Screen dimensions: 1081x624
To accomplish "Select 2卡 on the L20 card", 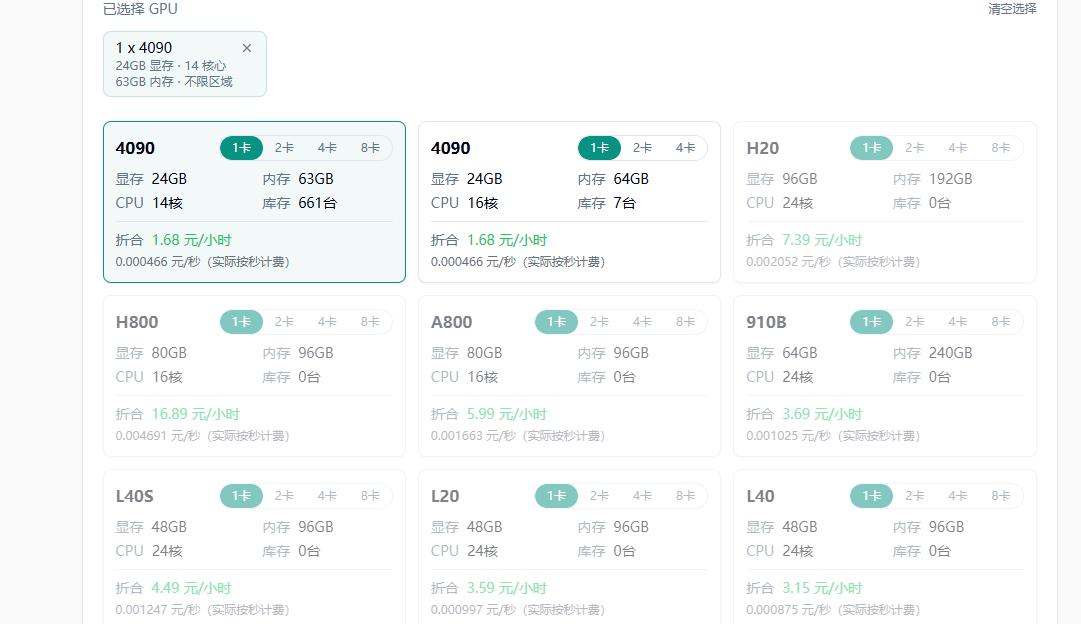I will click(599, 496).
